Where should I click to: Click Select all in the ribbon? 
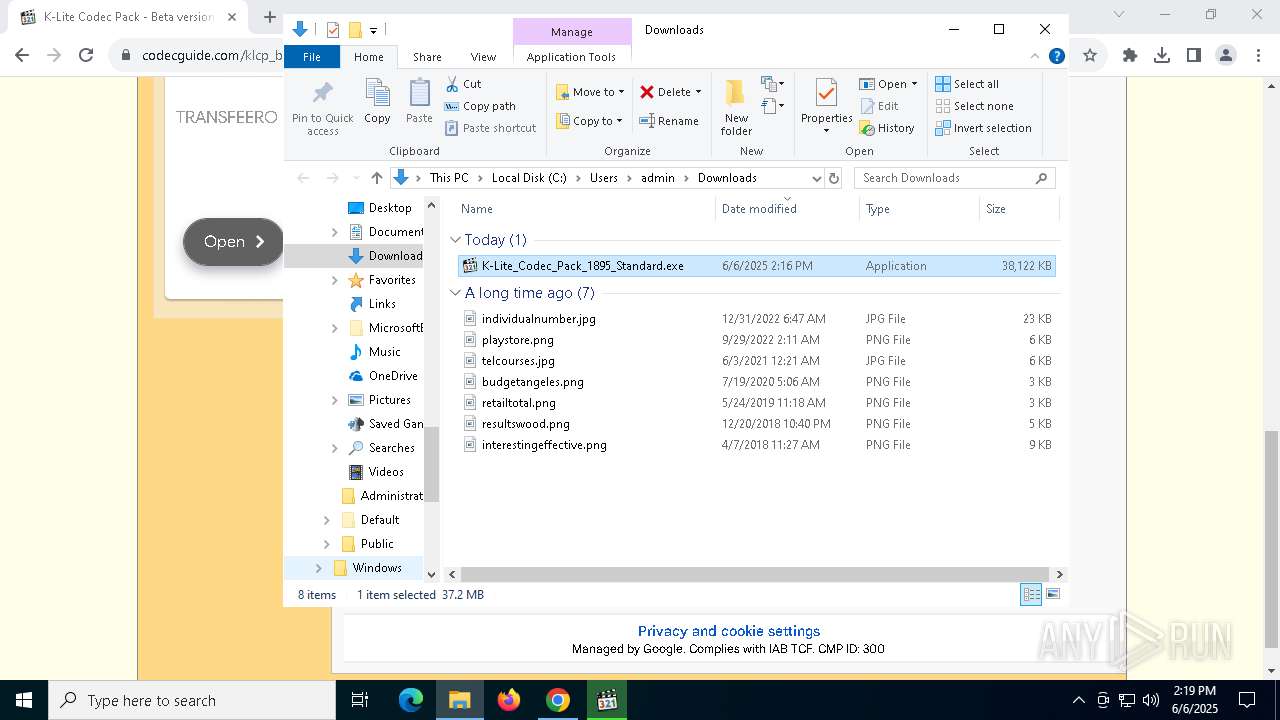coord(967,84)
